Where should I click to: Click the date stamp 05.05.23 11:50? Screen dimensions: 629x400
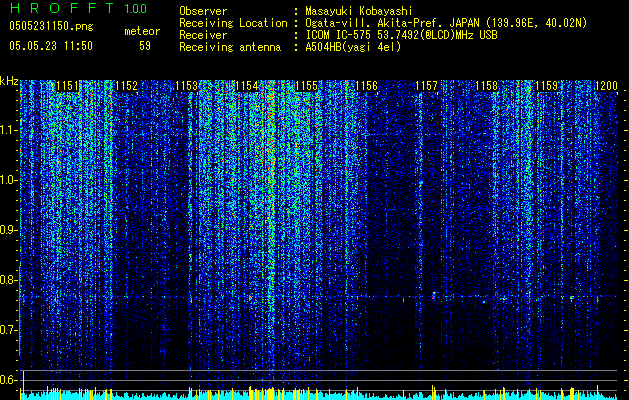point(51,46)
